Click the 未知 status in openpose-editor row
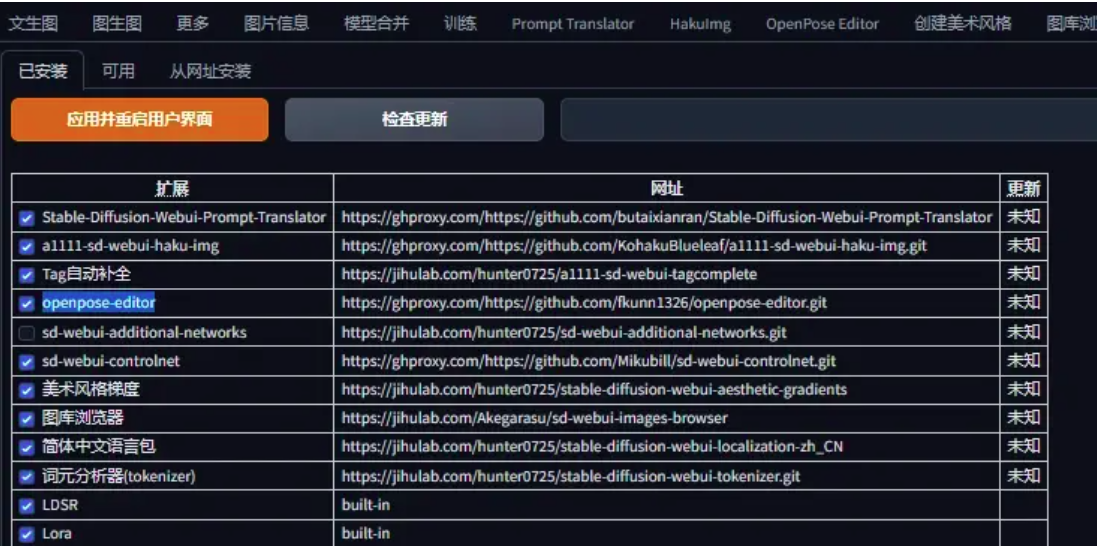 [x=1024, y=303]
